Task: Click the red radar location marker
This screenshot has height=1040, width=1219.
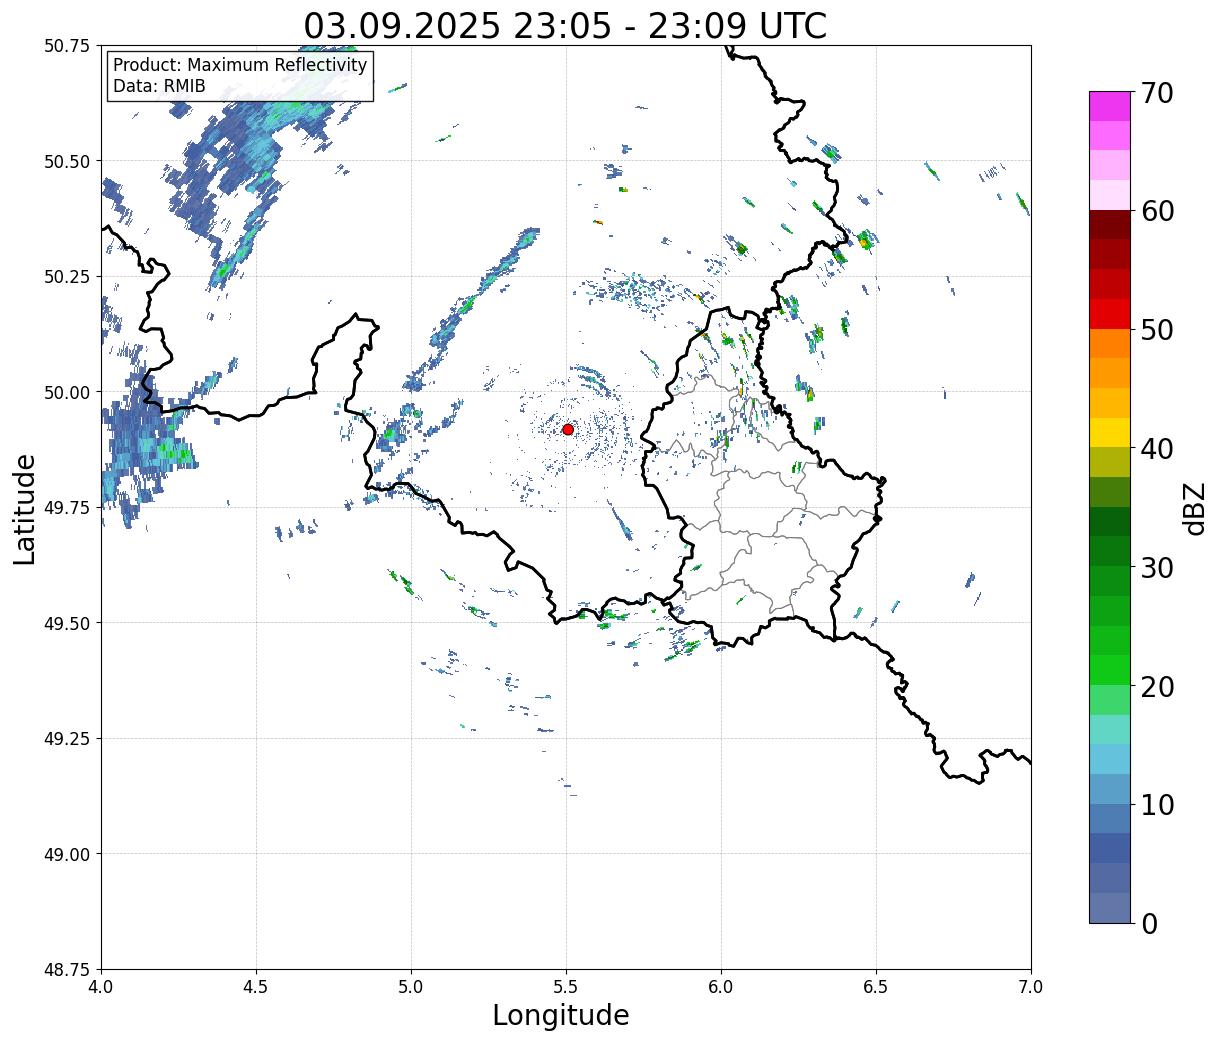Action: [x=568, y=429]
